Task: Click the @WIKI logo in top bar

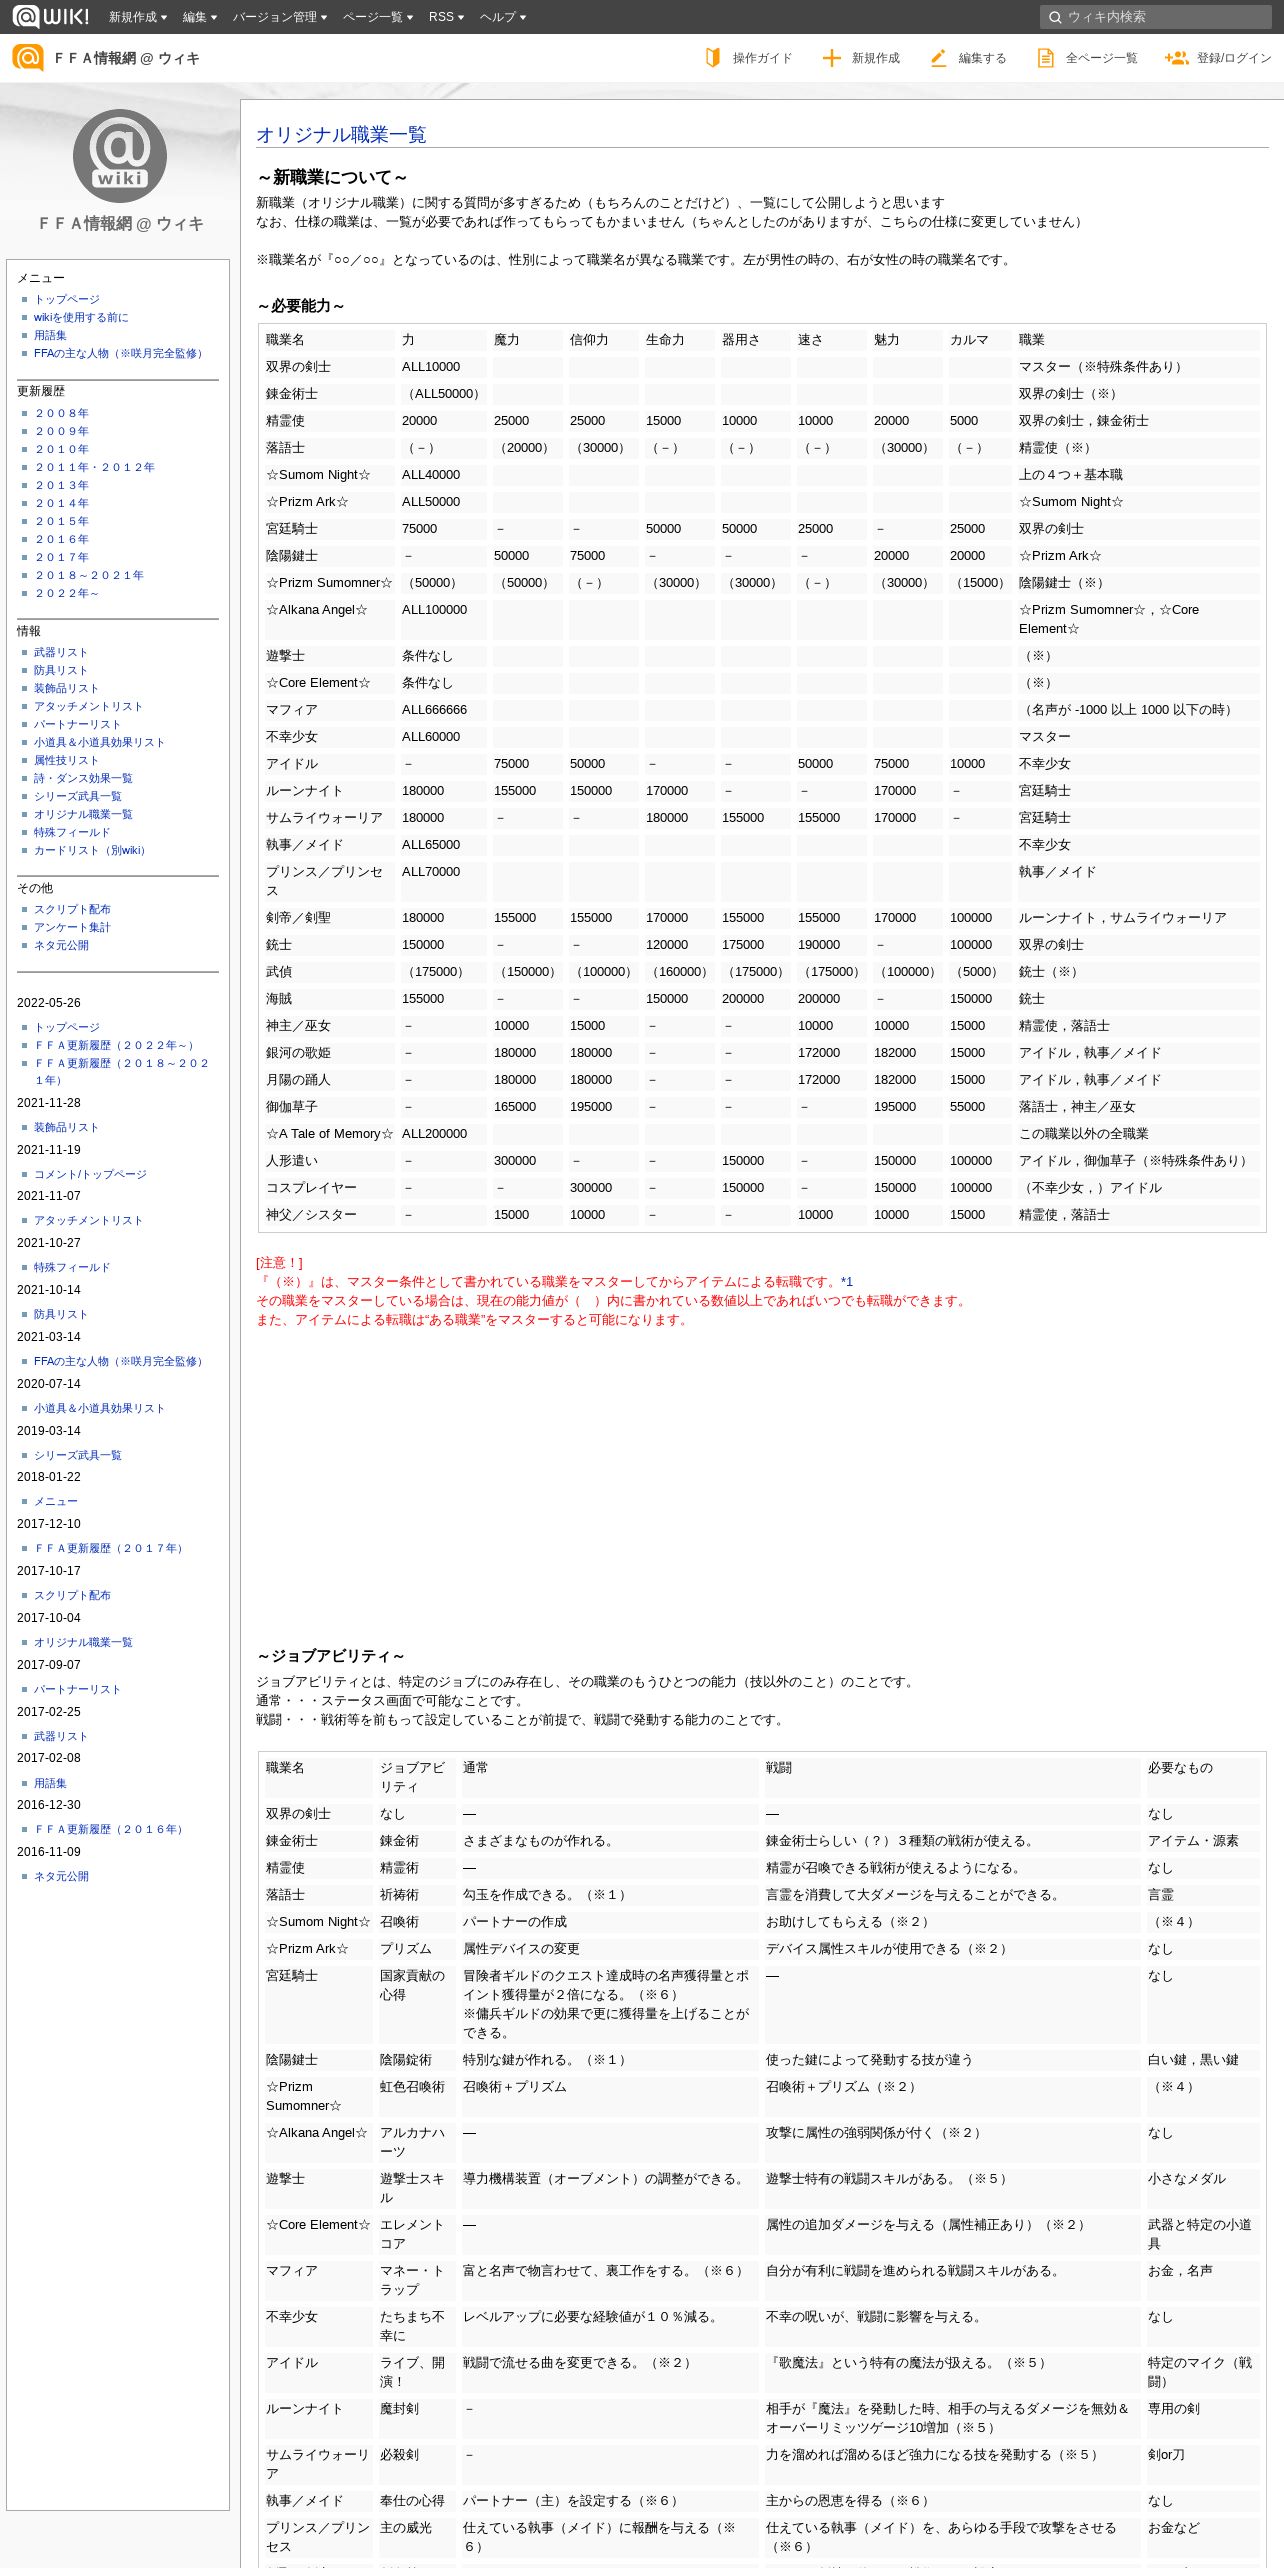Action: click(51, 16)
